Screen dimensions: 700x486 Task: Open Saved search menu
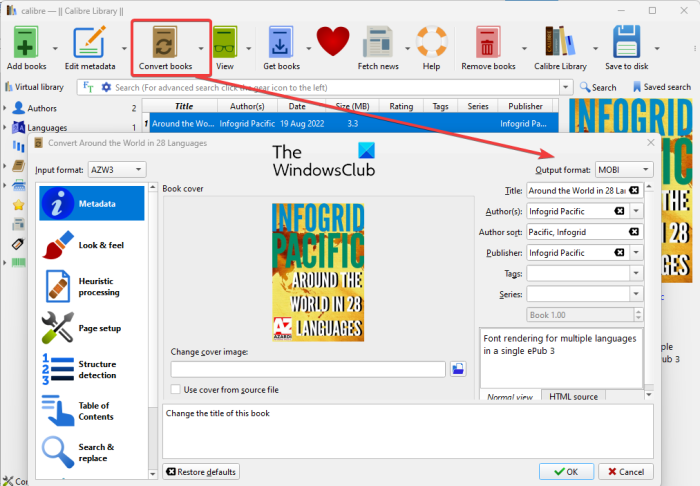pyautogui.click(x=662, y=87)
